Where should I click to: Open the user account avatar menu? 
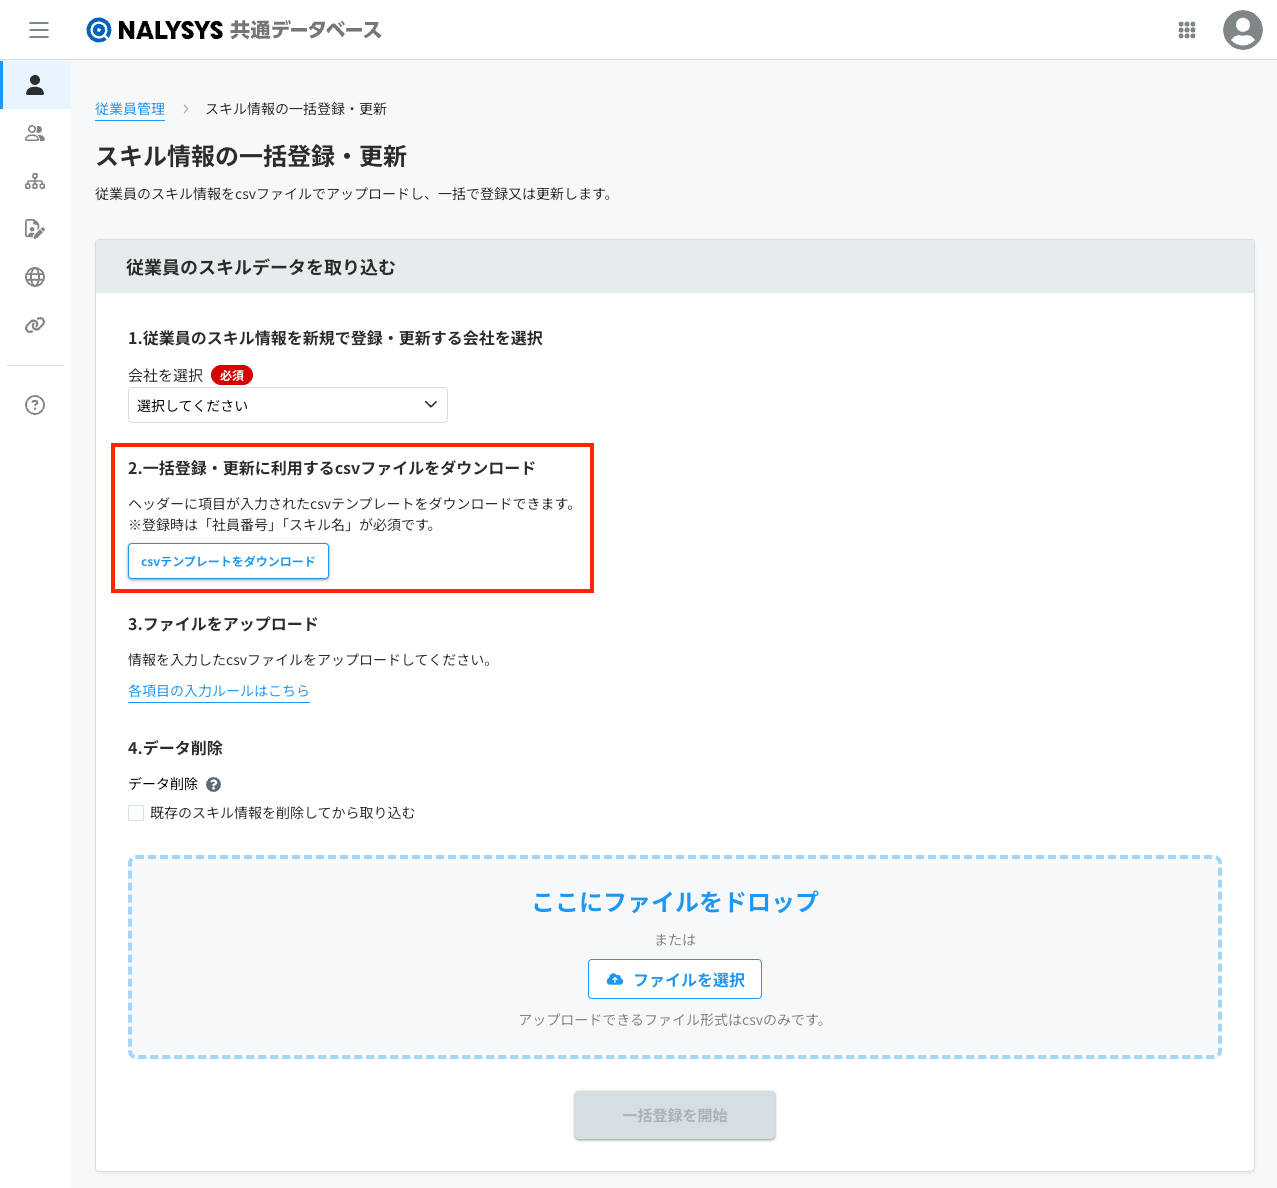coord(1242,30)
